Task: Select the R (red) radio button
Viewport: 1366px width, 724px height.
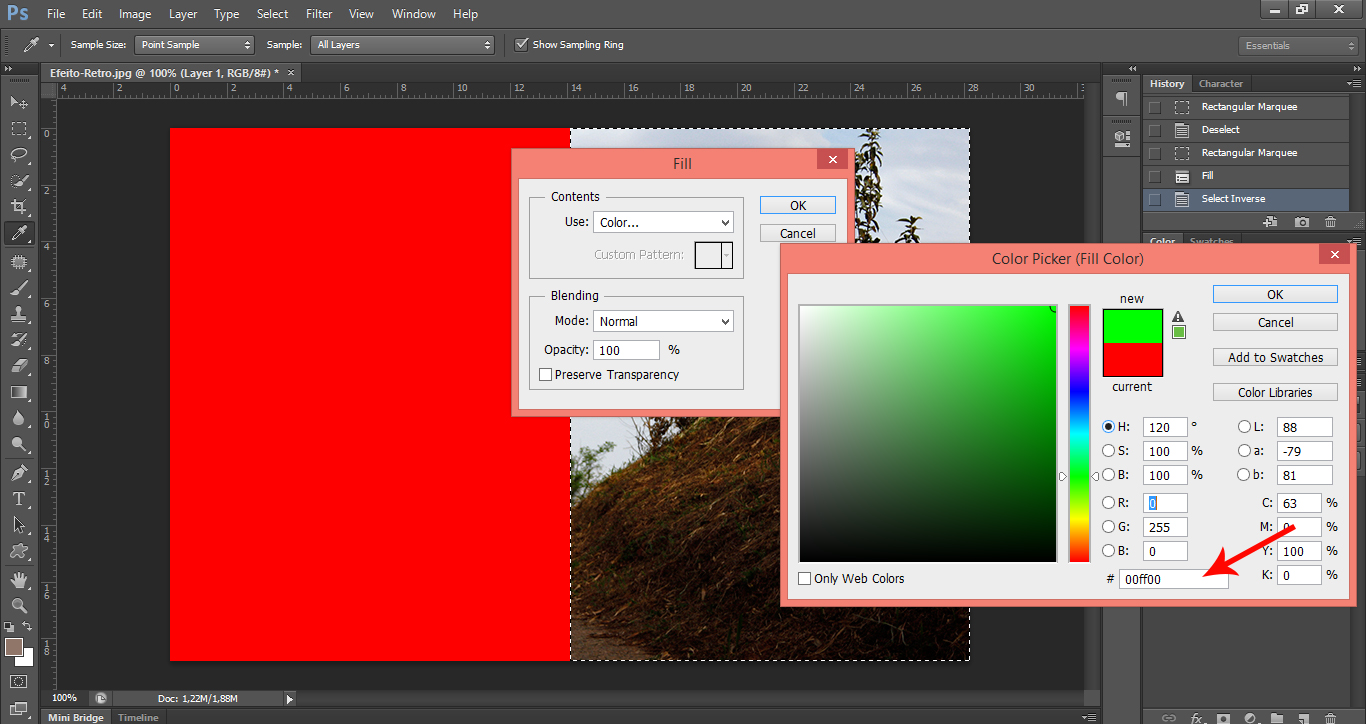Action: click(1108, 503)
